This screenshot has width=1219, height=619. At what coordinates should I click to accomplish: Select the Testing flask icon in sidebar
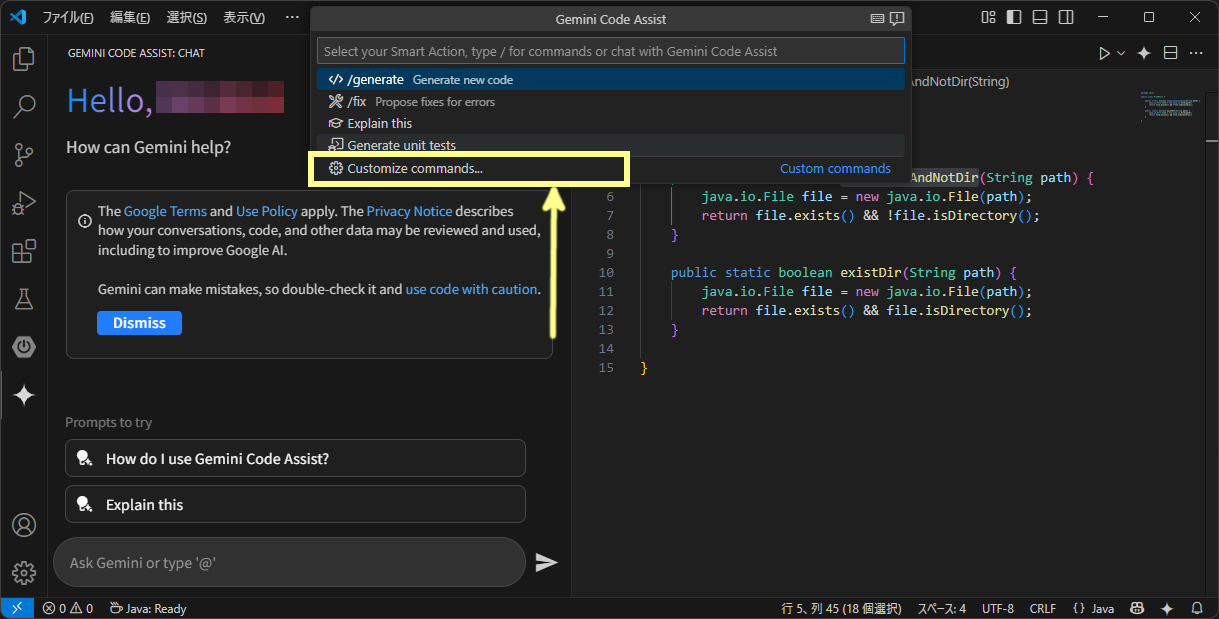[x=23, y=299]
